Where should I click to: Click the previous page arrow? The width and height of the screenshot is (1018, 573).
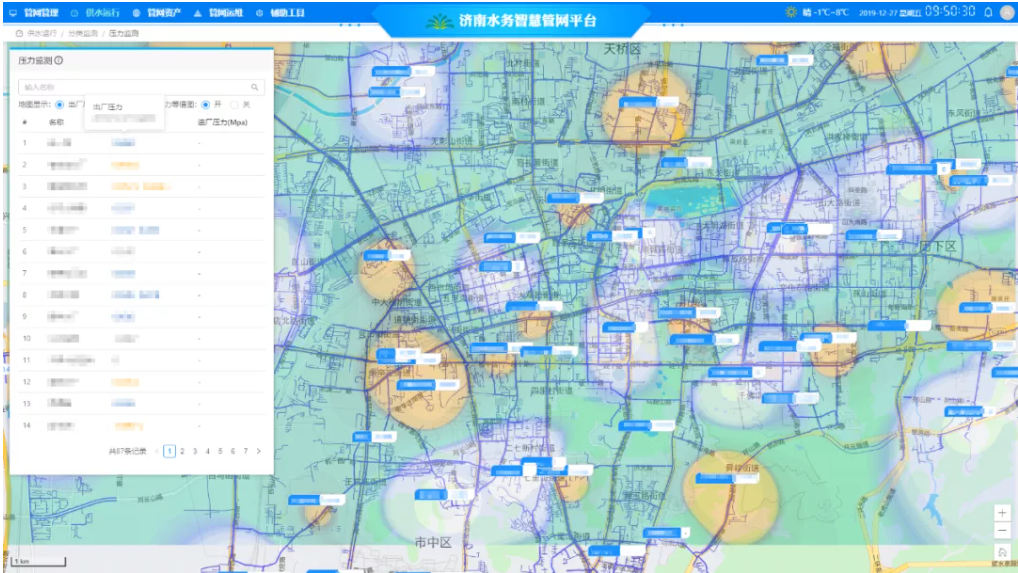coord(156,451)
